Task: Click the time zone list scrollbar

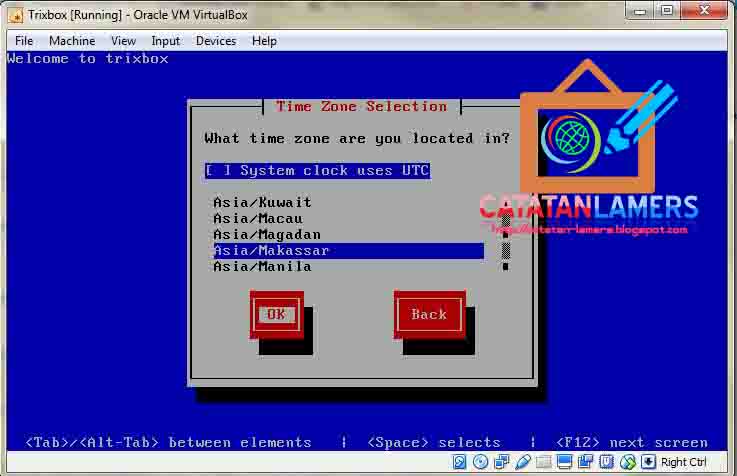Action: coord(506,235)
